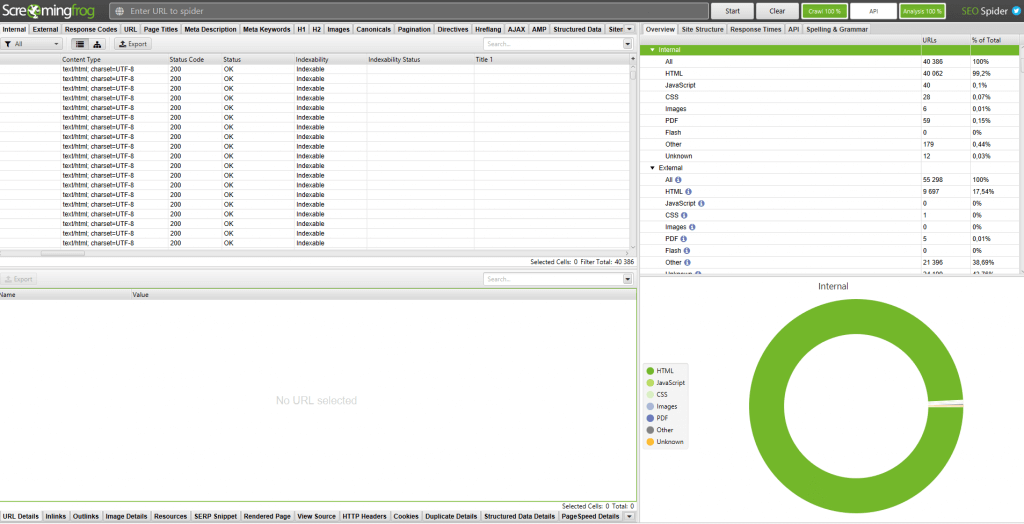Click the Export button in top toolbar
Image resolution: width=1024 pixels, height=524 pixels.
132,44
